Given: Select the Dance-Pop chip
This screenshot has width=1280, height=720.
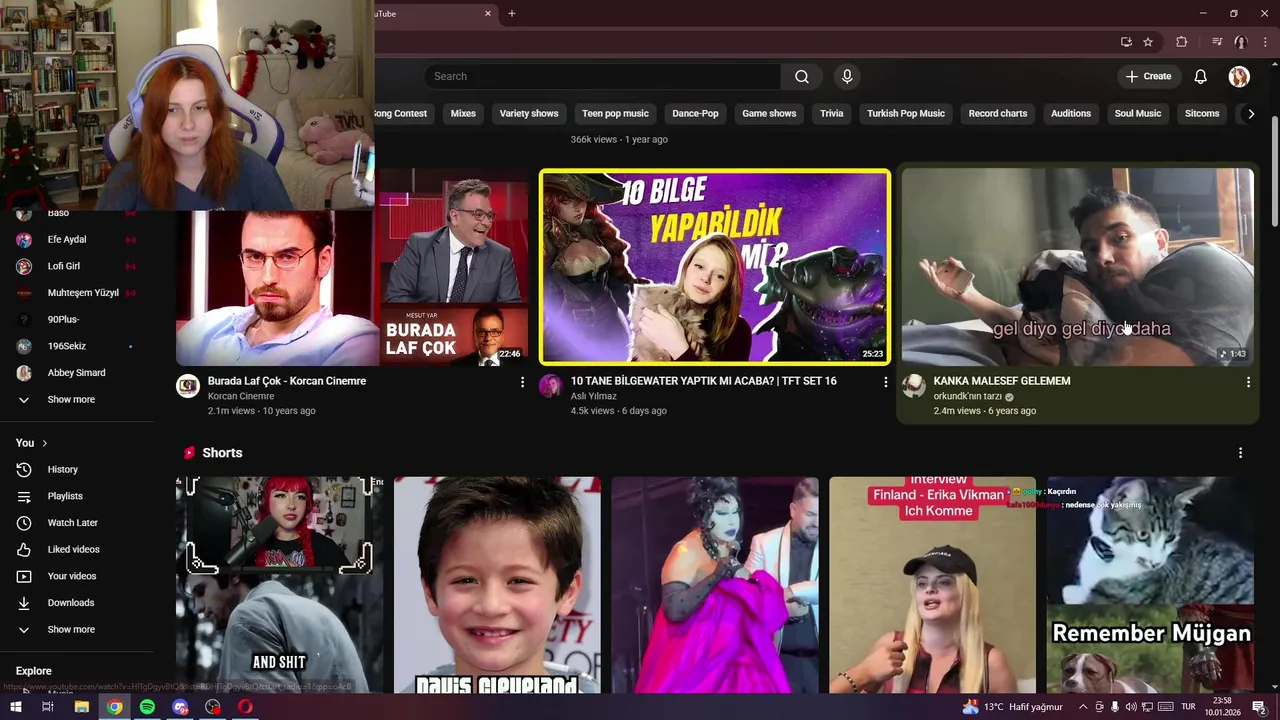Looking at the screenshot, I should pos(695,114).
